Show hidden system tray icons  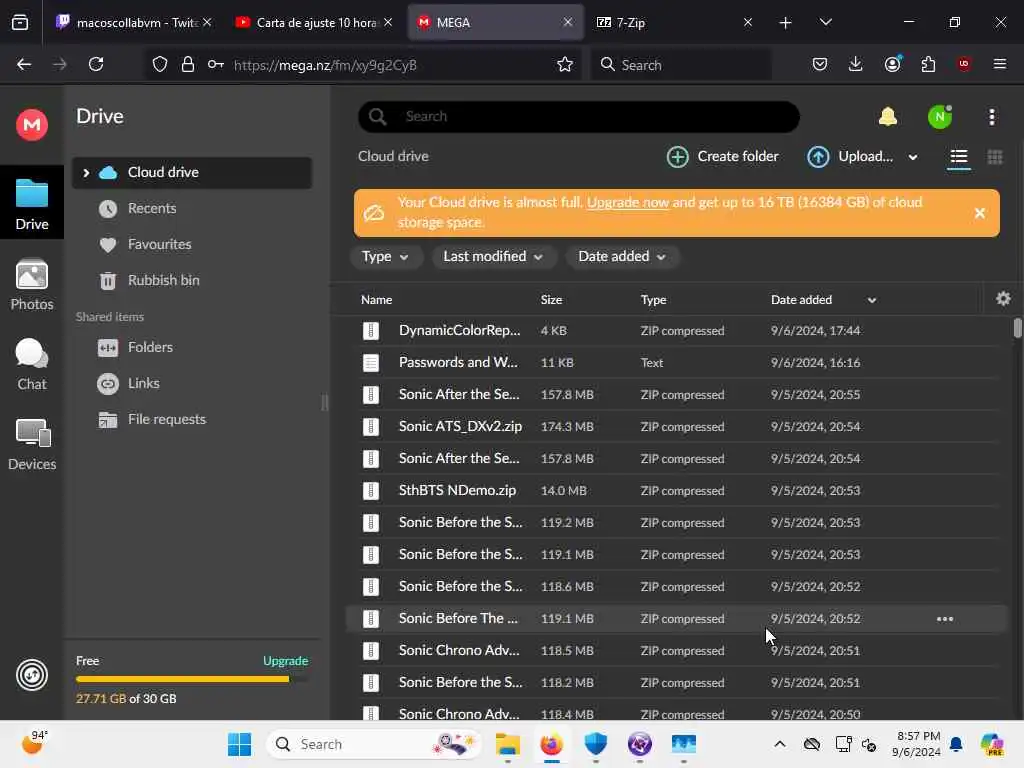coord(780,744)
